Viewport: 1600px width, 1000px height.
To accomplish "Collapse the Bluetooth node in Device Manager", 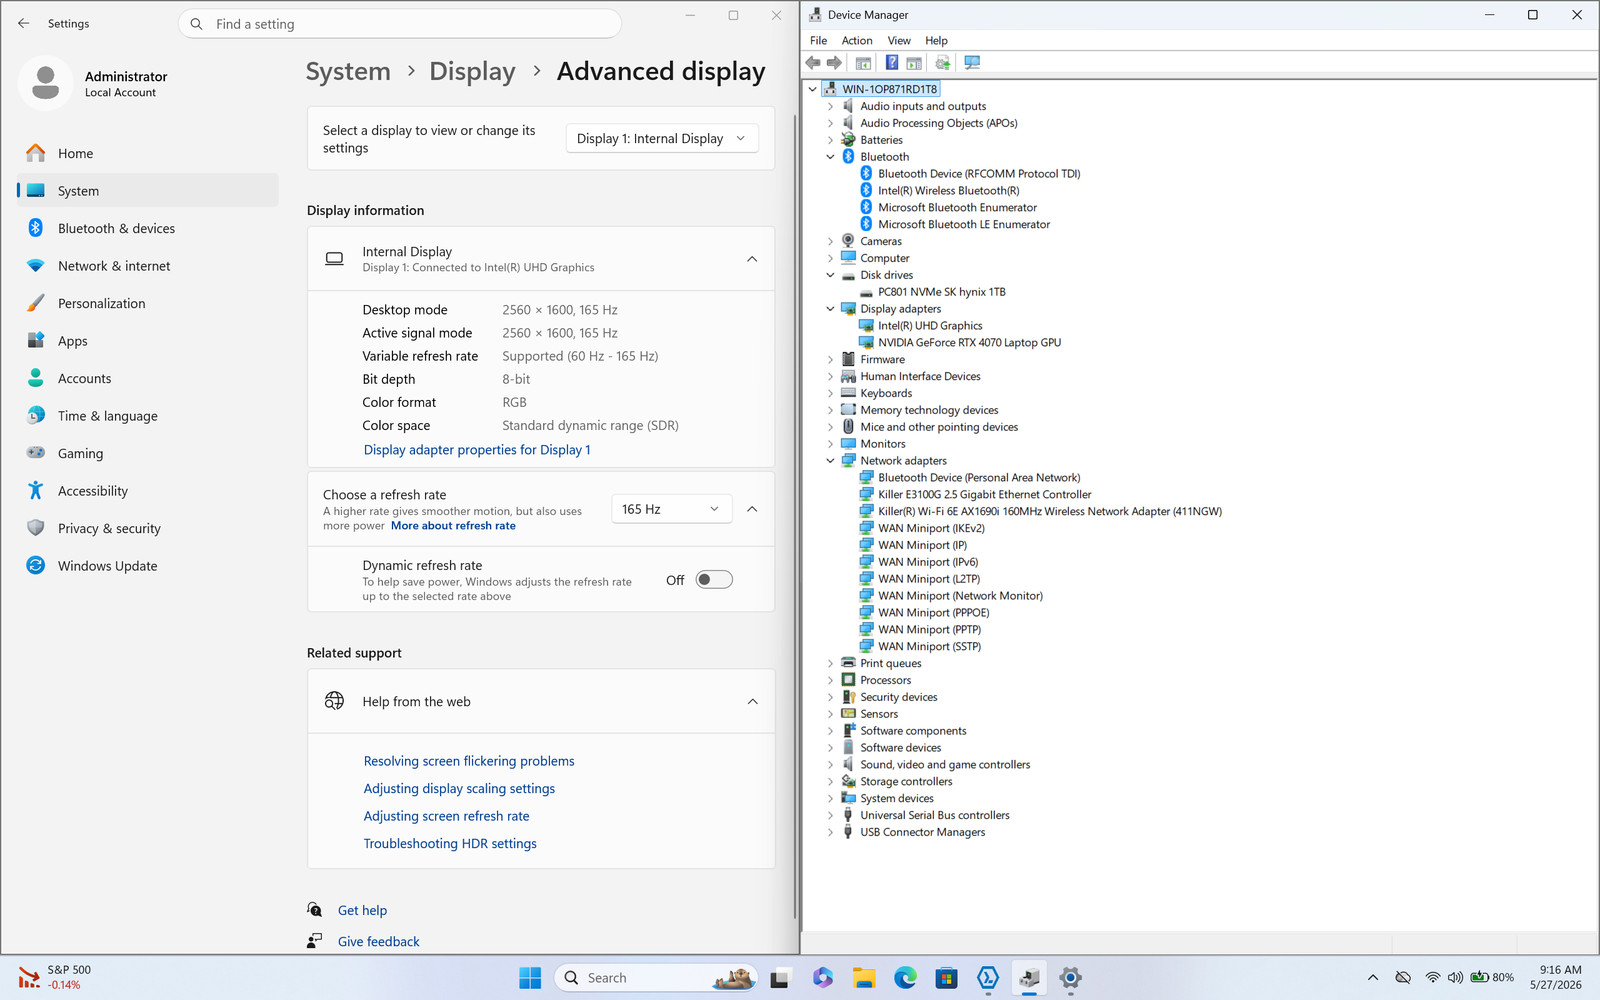I will [830, 157].
